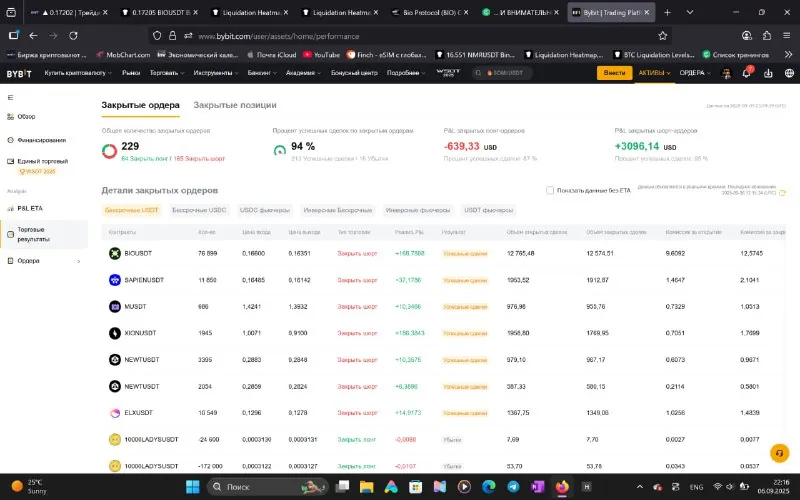Screen dimensions: 800x500
Task: Show more bookmarks chevron
Action: point(788,55)
